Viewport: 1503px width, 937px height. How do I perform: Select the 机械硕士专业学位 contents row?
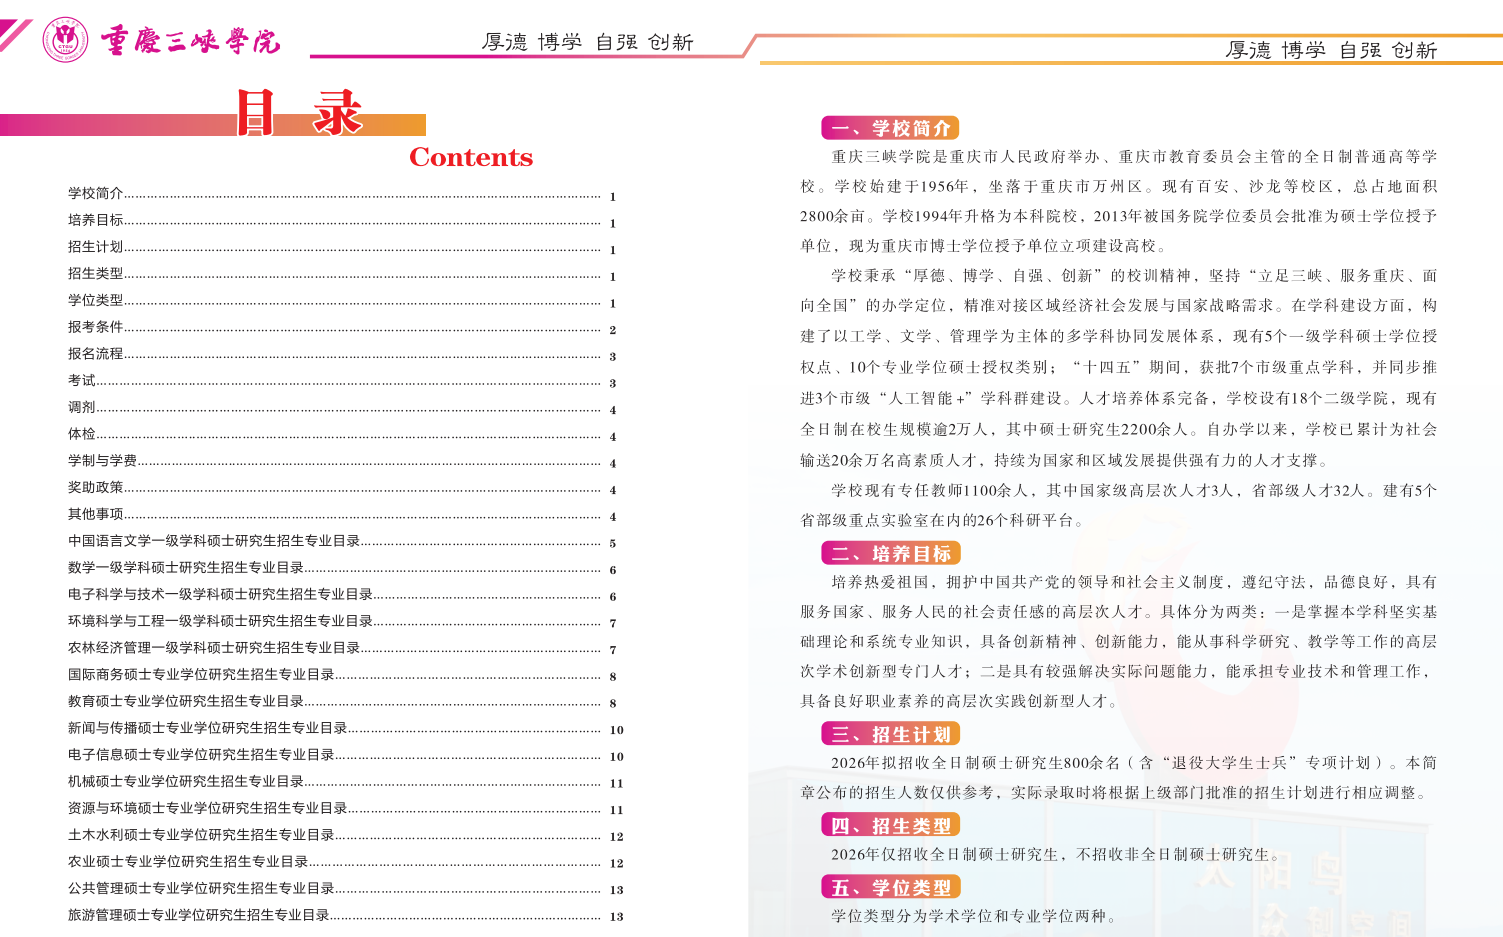(346, 782)
